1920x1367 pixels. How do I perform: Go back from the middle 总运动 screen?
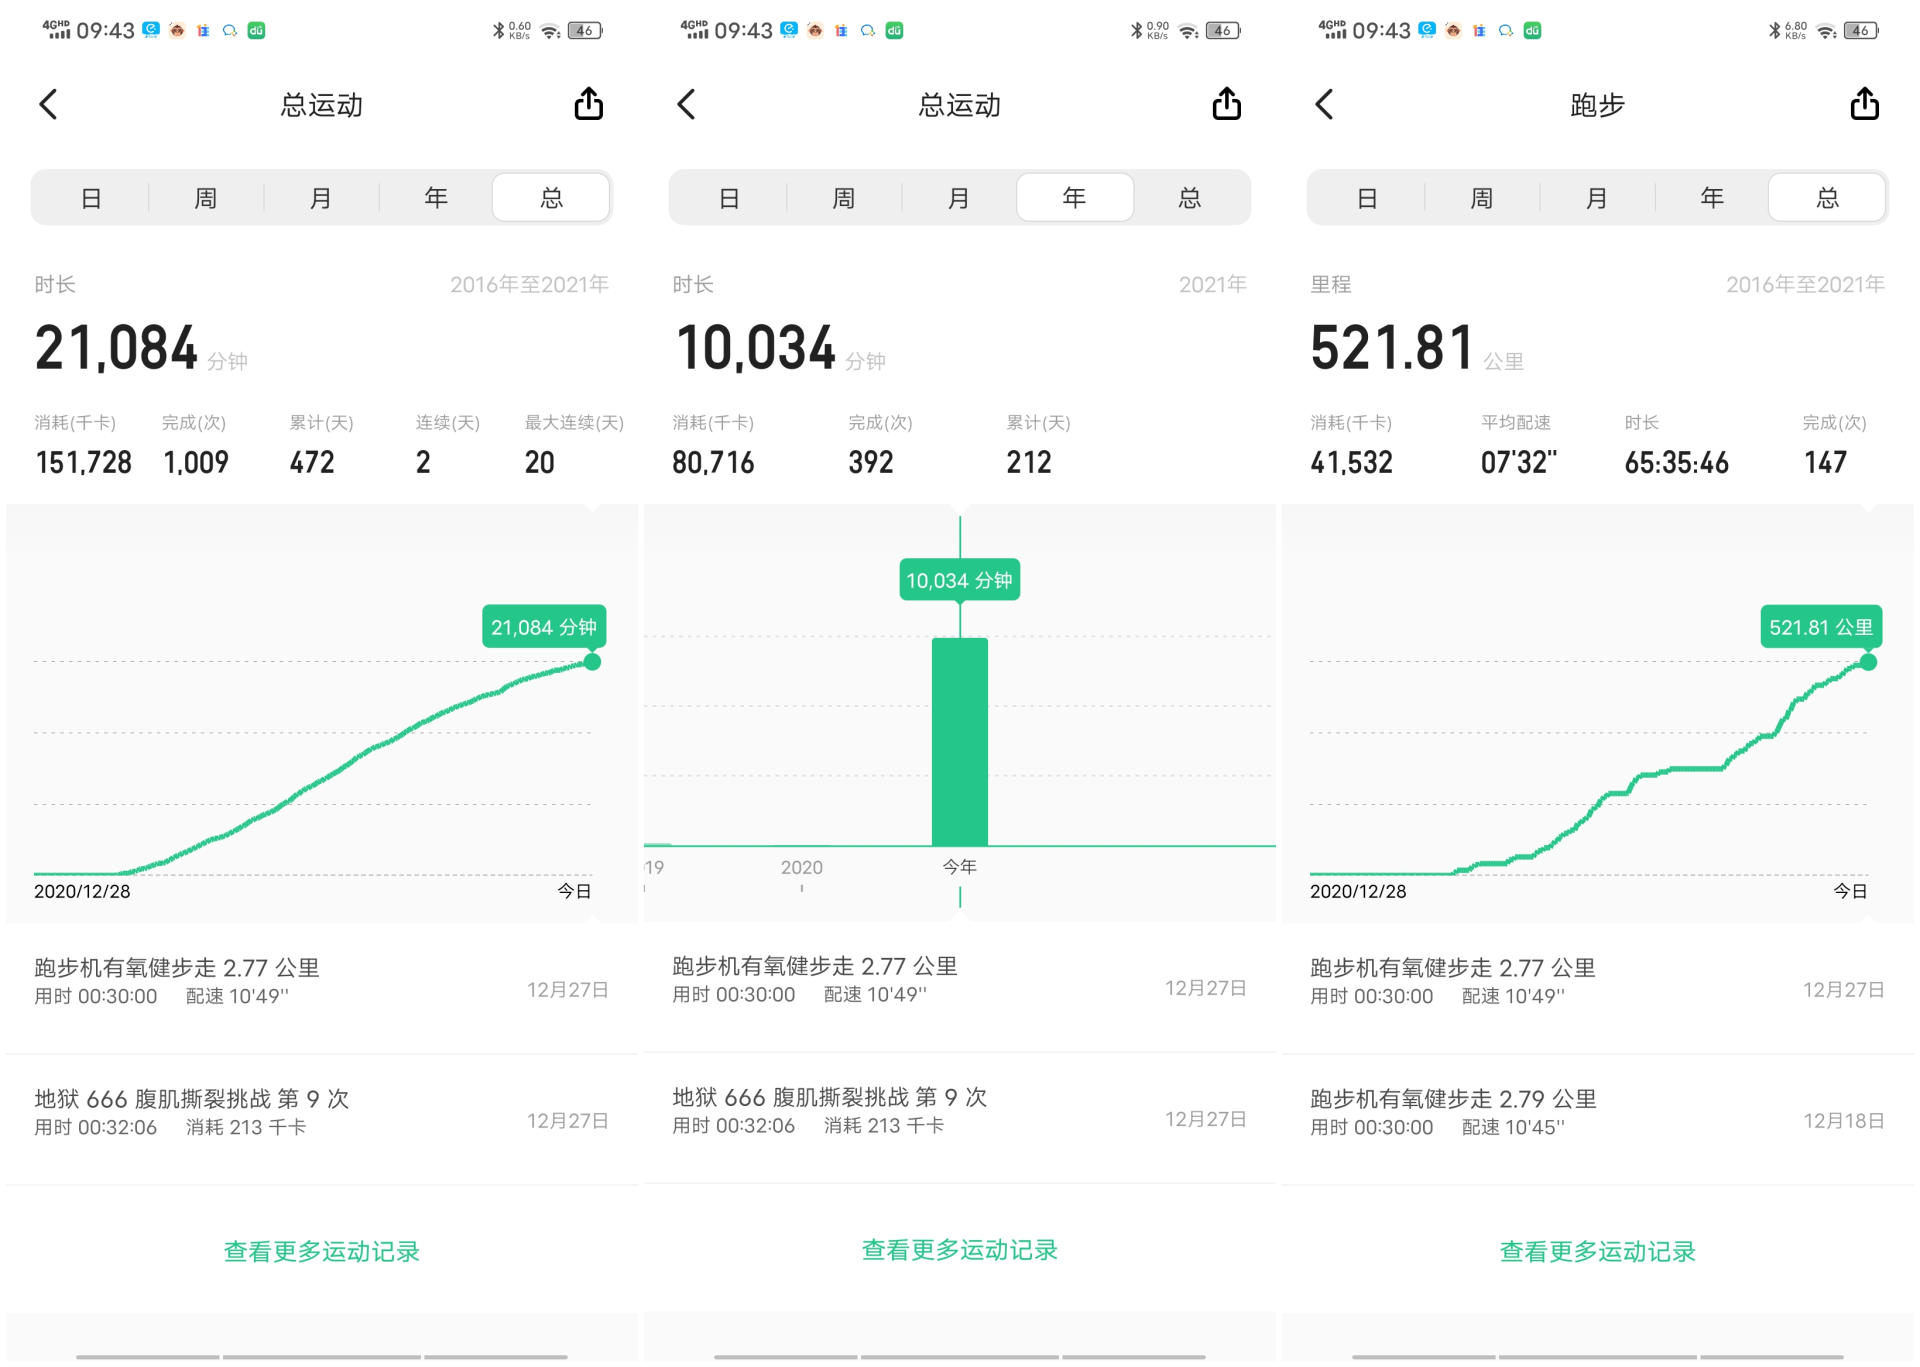click(686, 104)
